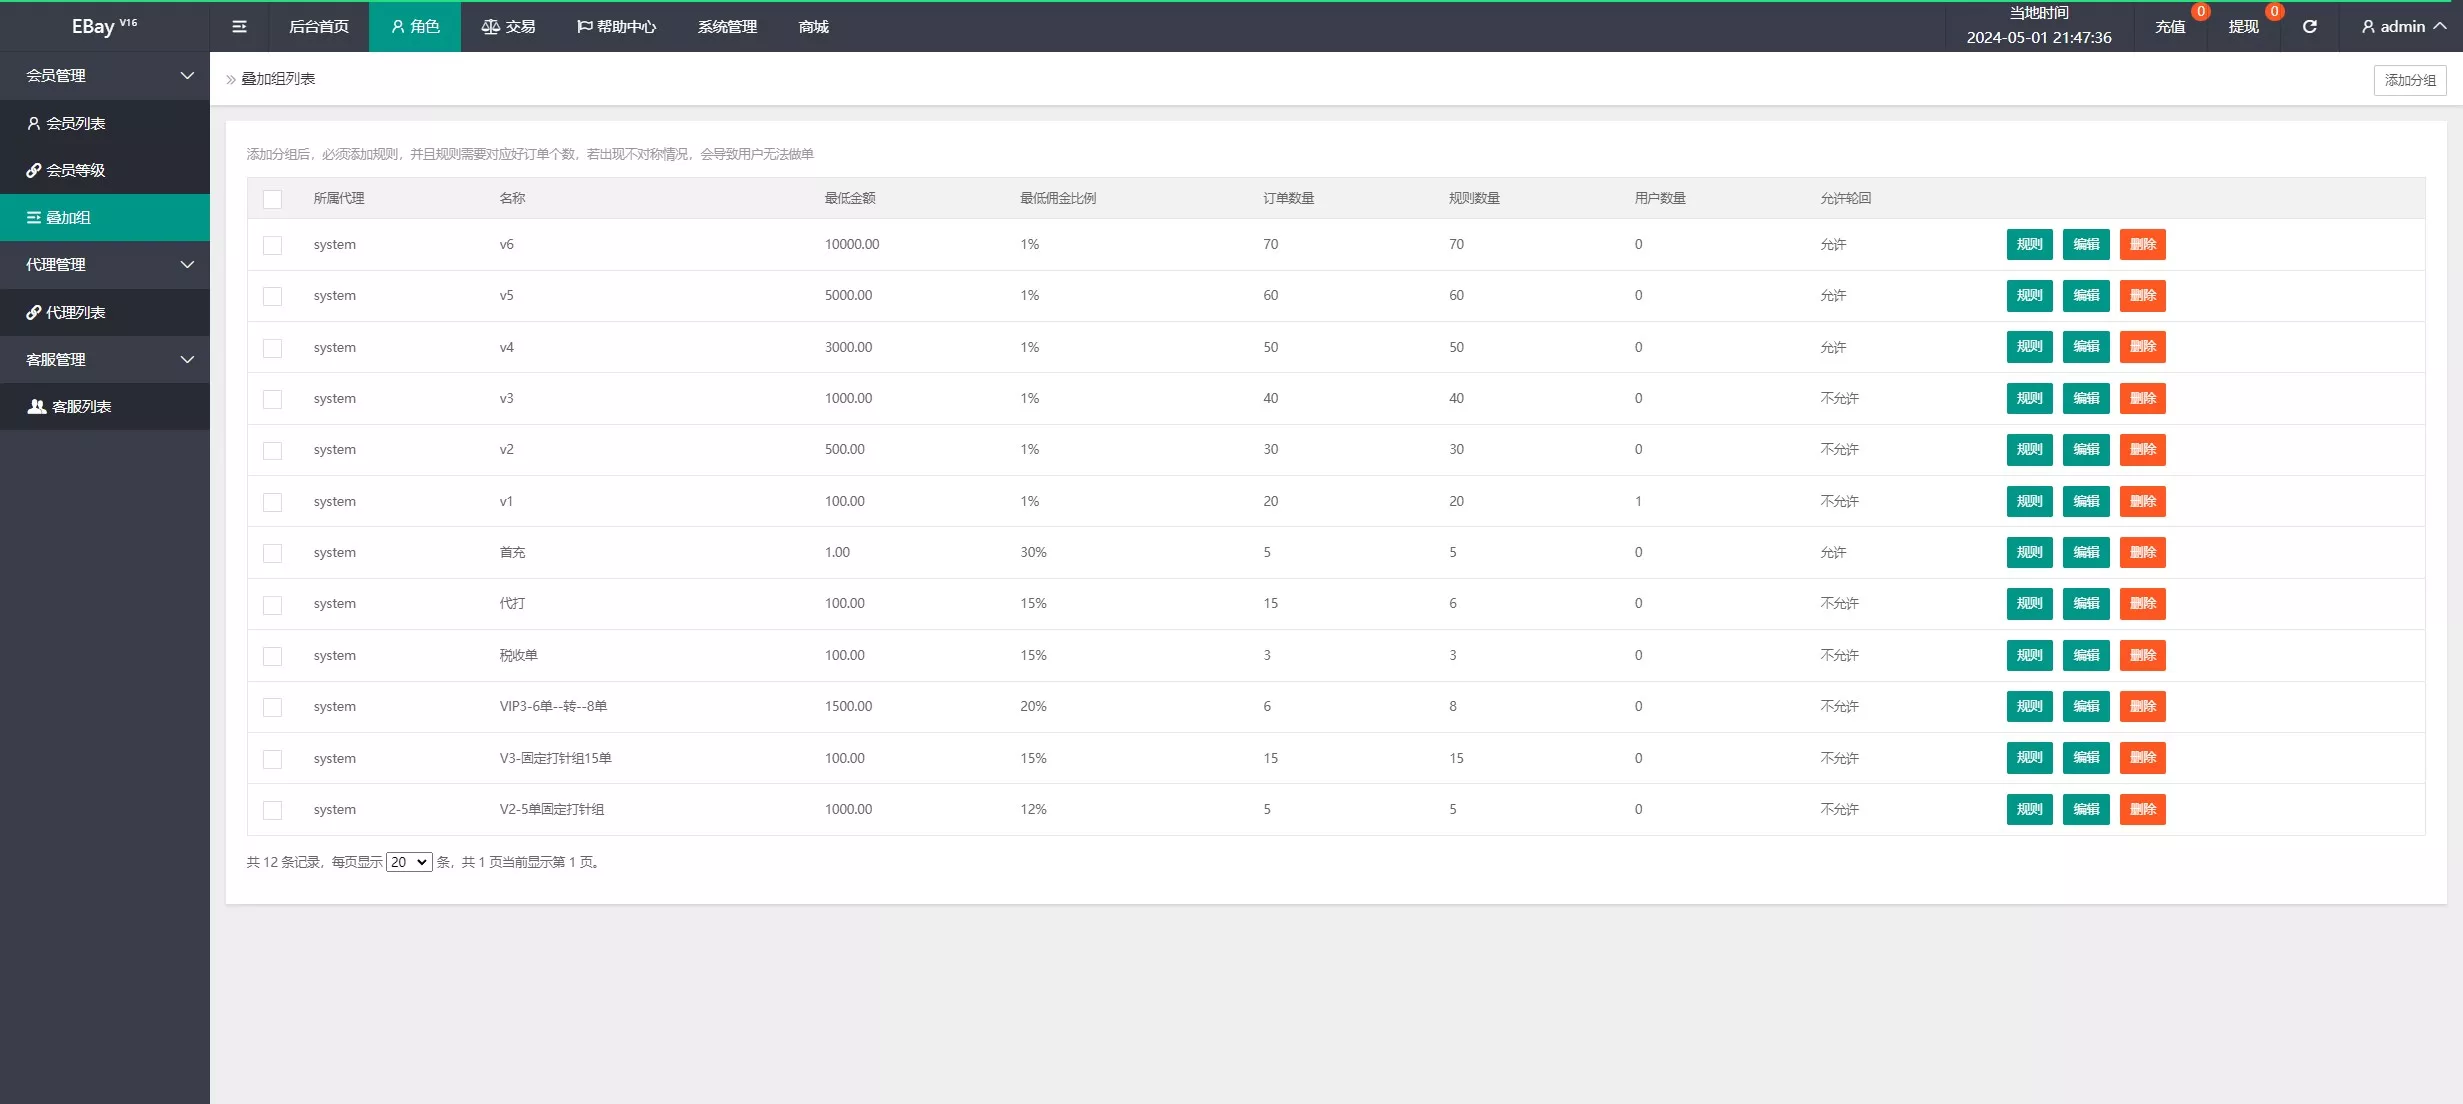Click the 提现 notification badge item
The width and height of the screenshot is (2463, 1104).
click(x=2243, y=27)
